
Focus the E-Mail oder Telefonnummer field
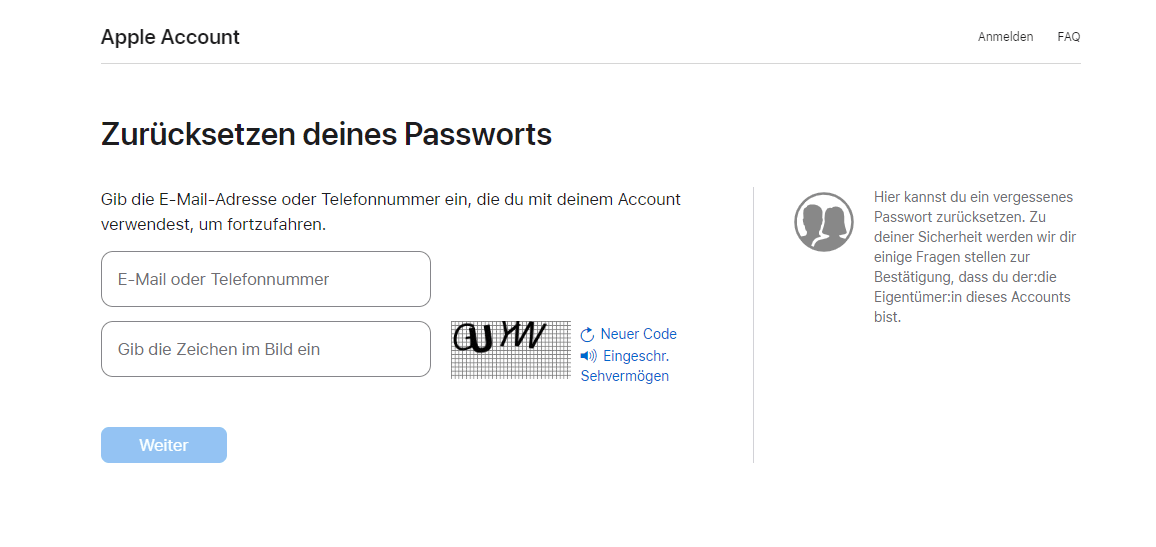(266, 279)
